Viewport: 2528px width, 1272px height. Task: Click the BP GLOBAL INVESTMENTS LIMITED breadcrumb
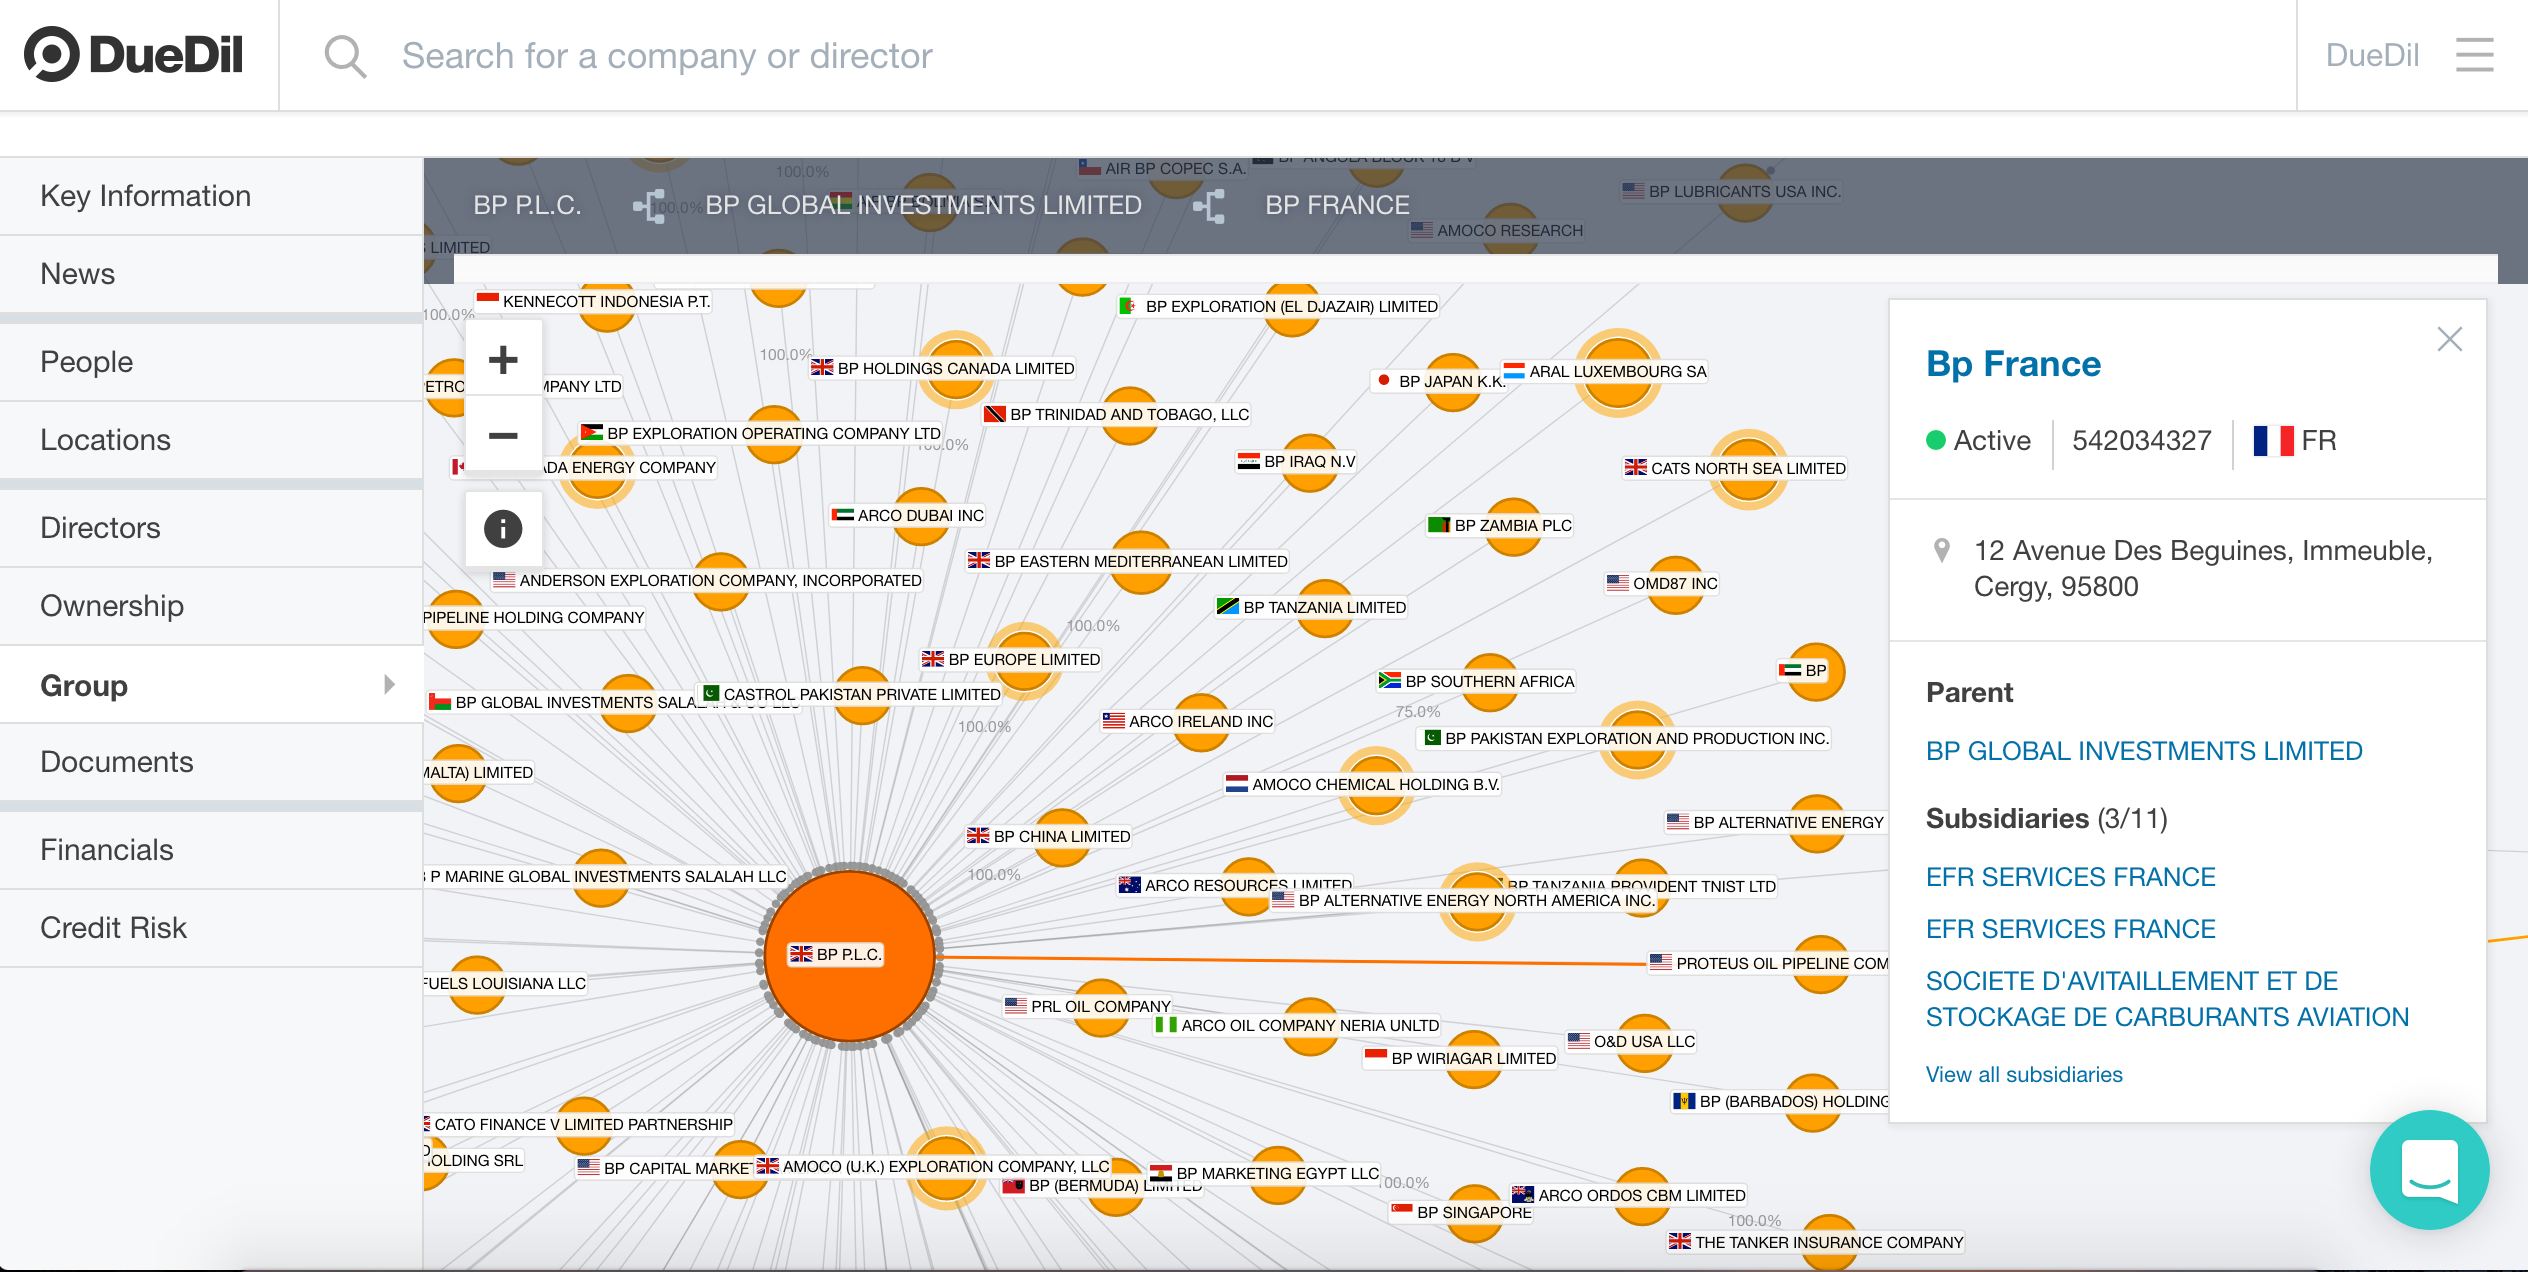923,206
